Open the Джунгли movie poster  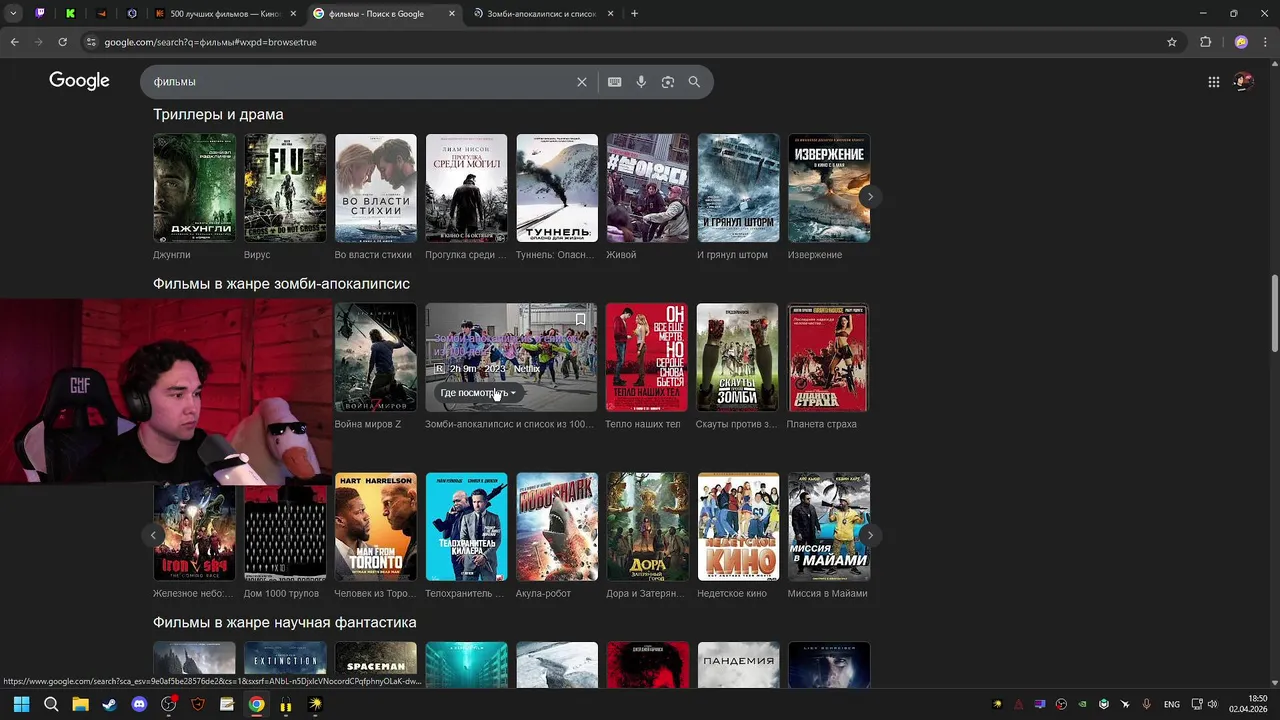pyautogui.click(x=194, y=188)
